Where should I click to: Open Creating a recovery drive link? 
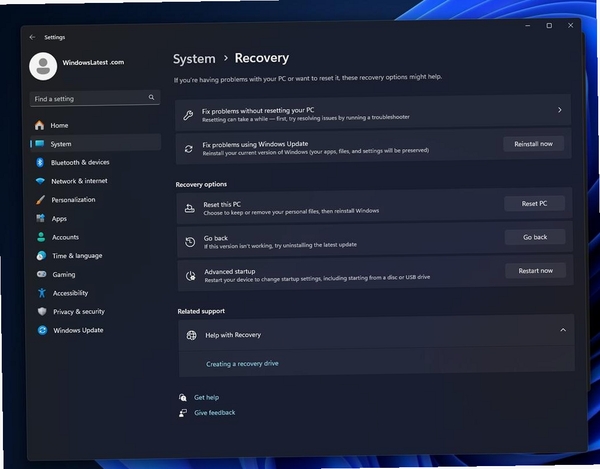point(242,363)
